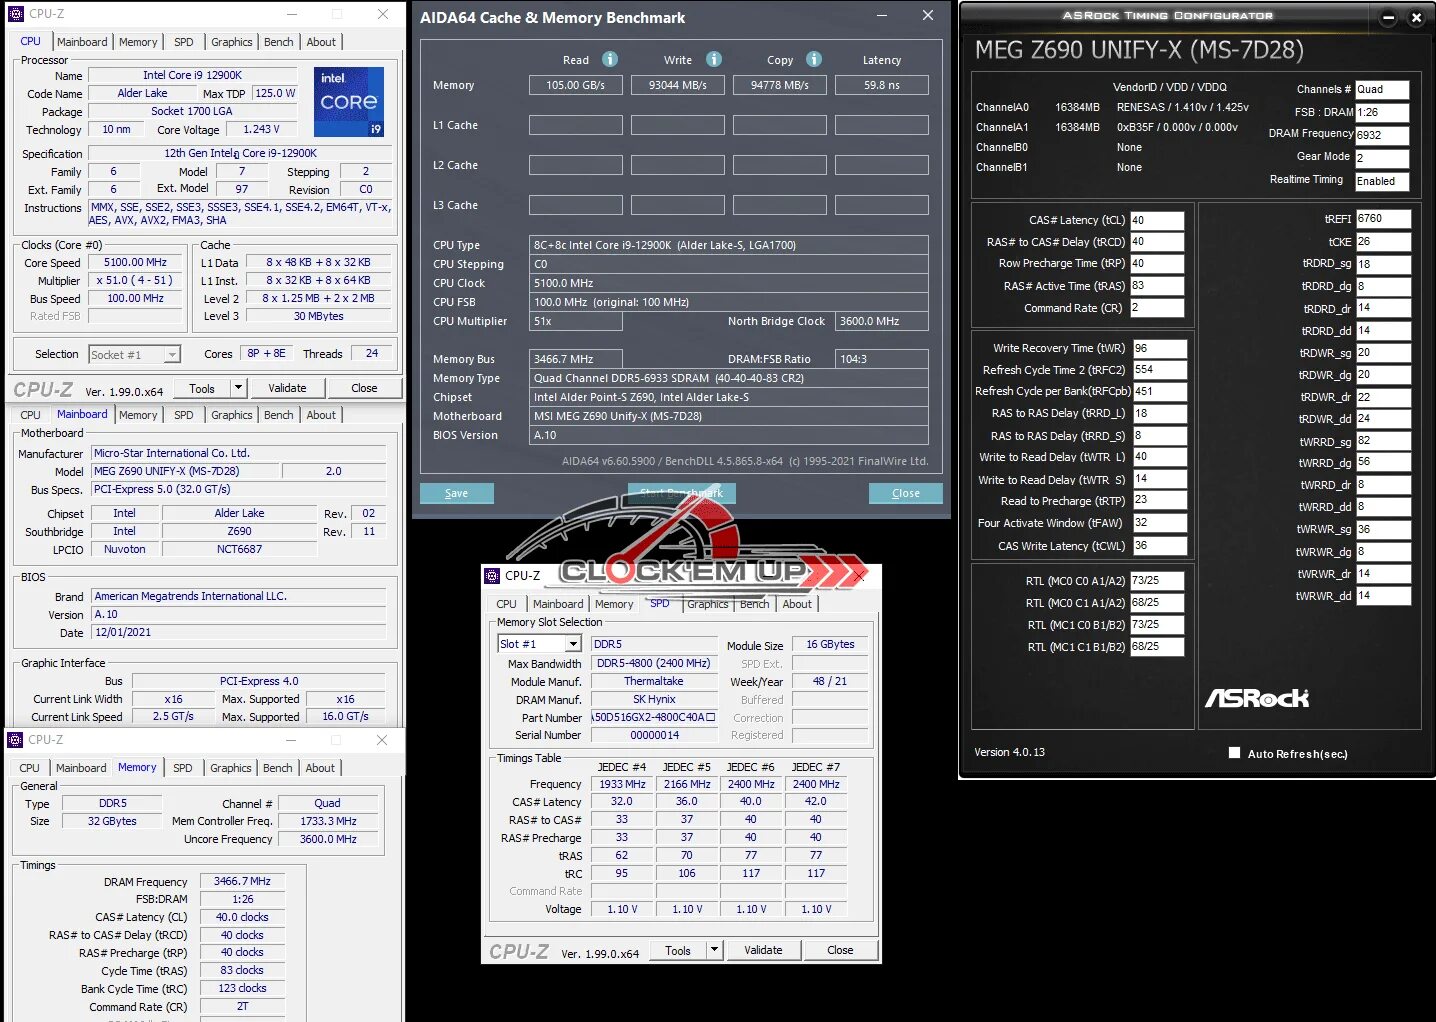This screenshot has width=1436, height=1022.
Task: Select the CPU tab in the Mainboard CPU-Z window
Action: point(31,415)
